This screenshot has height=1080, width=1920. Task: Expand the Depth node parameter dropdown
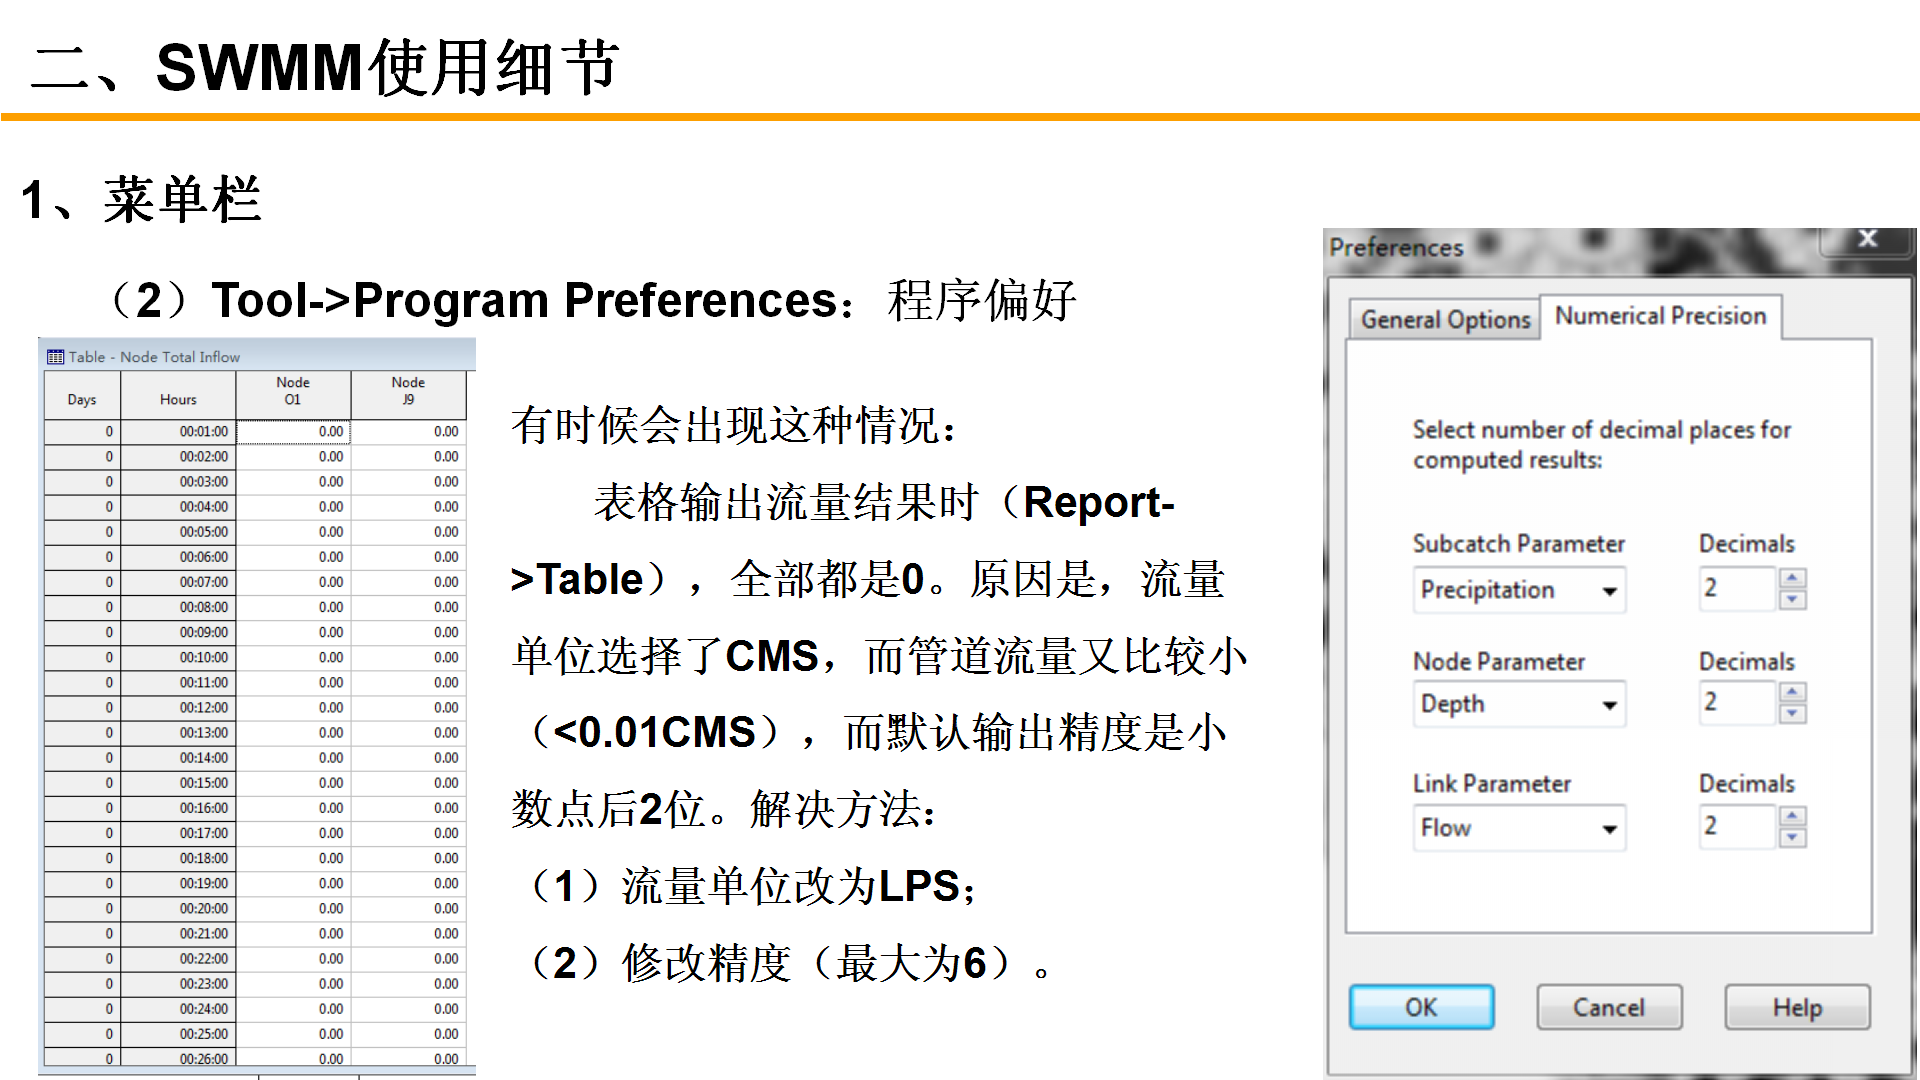click(1609, 705)
